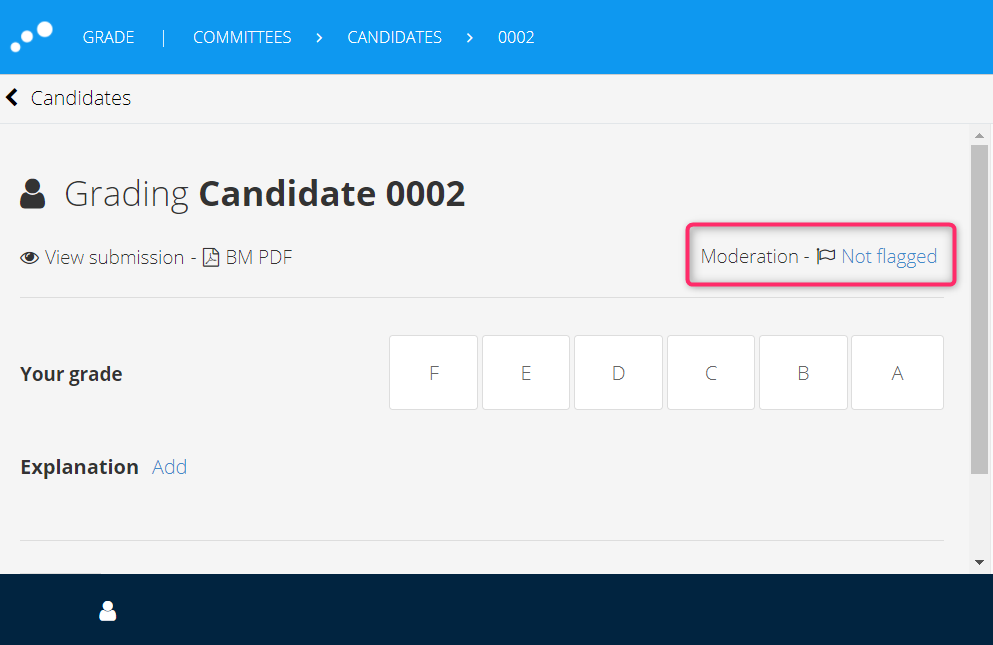Screen dimensions: 993x645
Task: Open the GRADE menu item
Action: (x=108, y=37)
